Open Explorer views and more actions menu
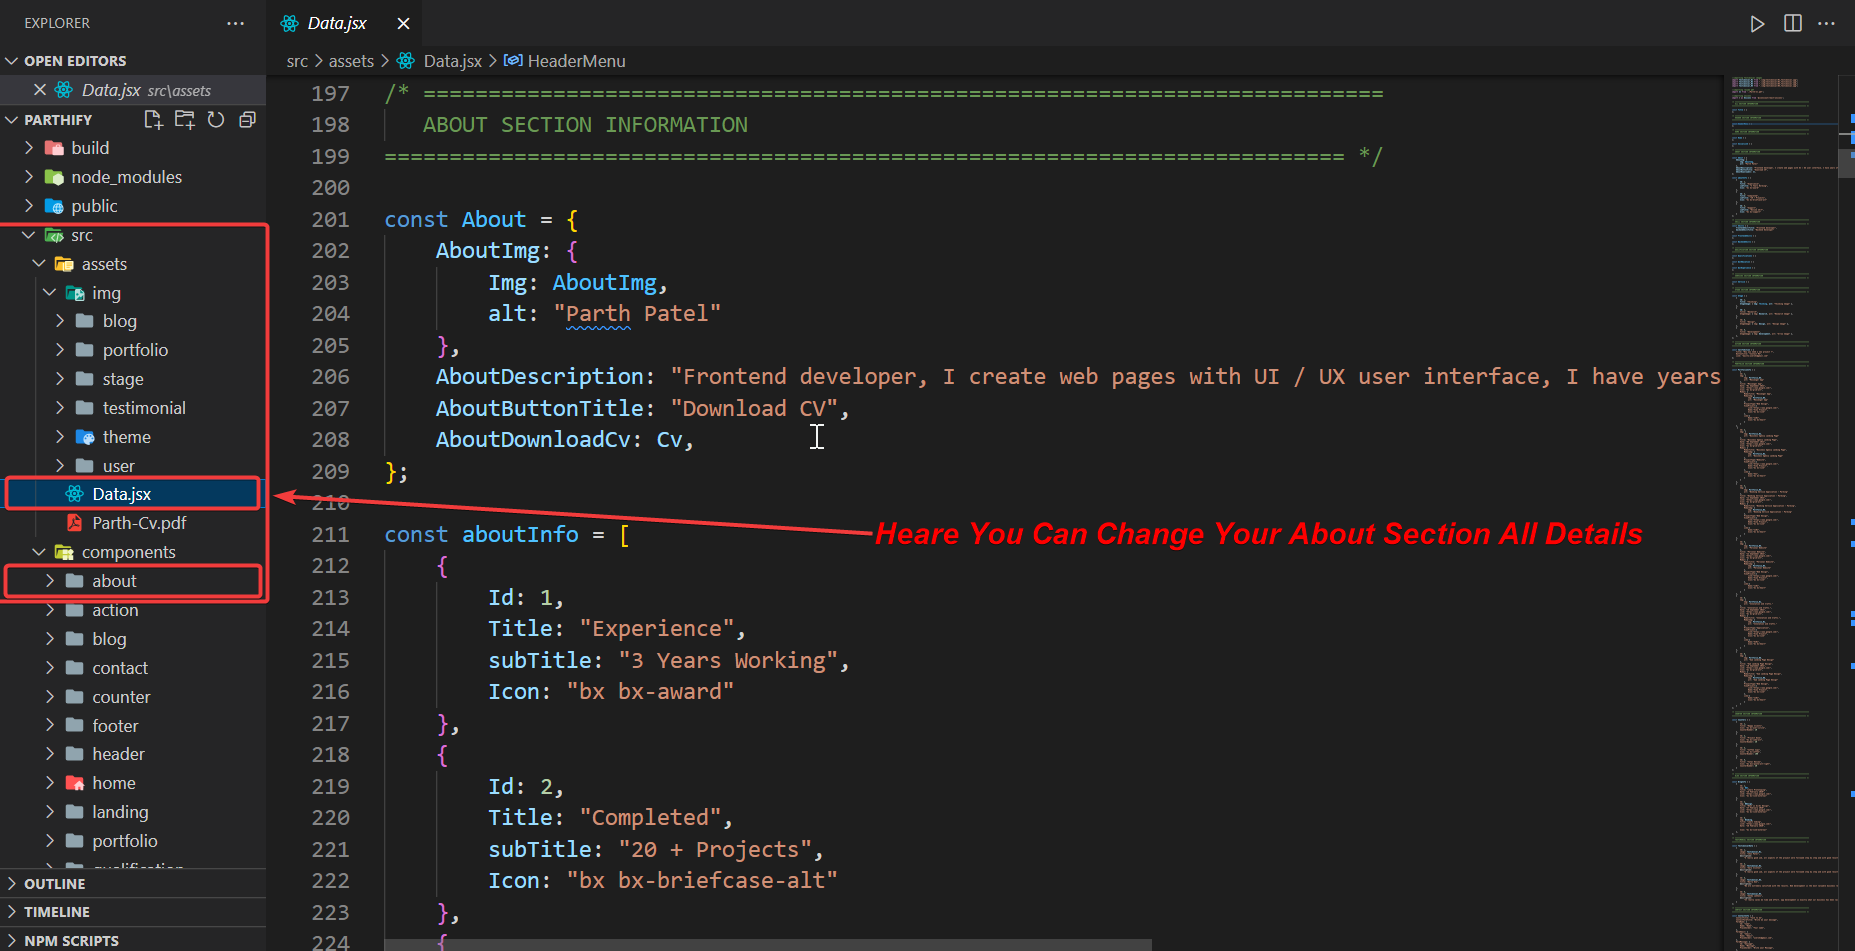This screenshot has height=951, width=1855. click(235, 23)
